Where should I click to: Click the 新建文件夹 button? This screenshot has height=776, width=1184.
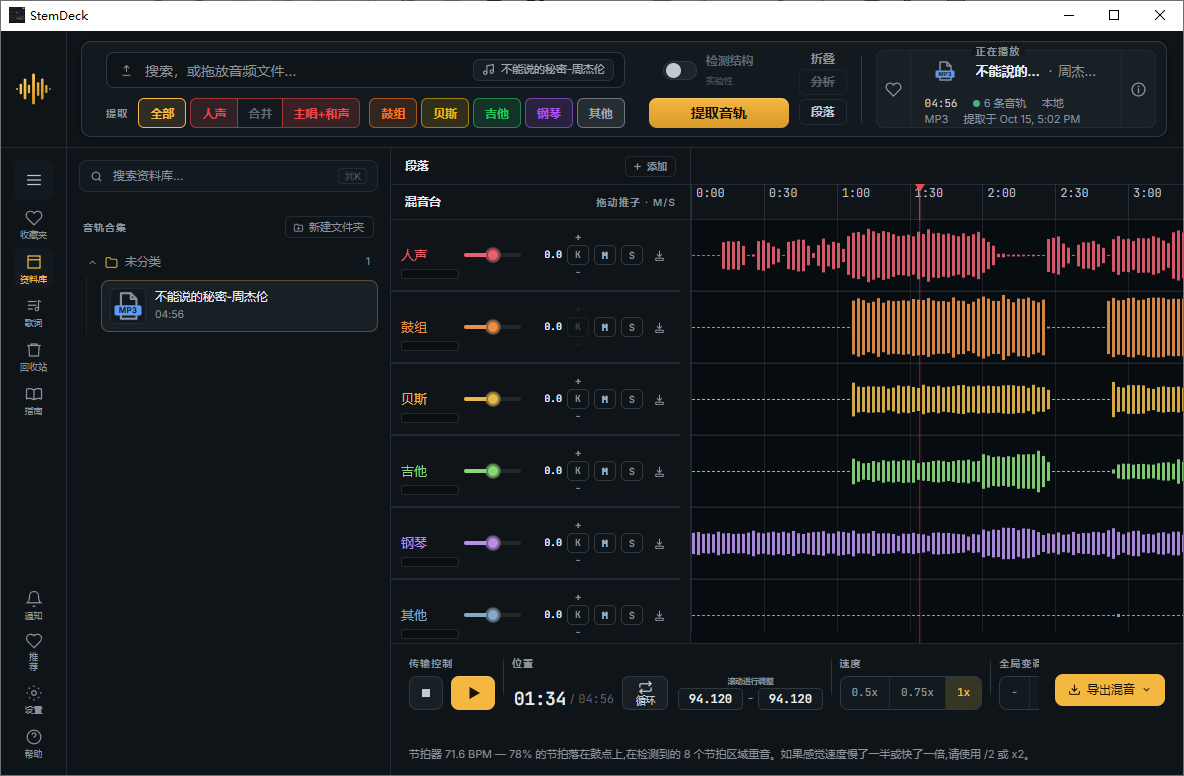329,227
